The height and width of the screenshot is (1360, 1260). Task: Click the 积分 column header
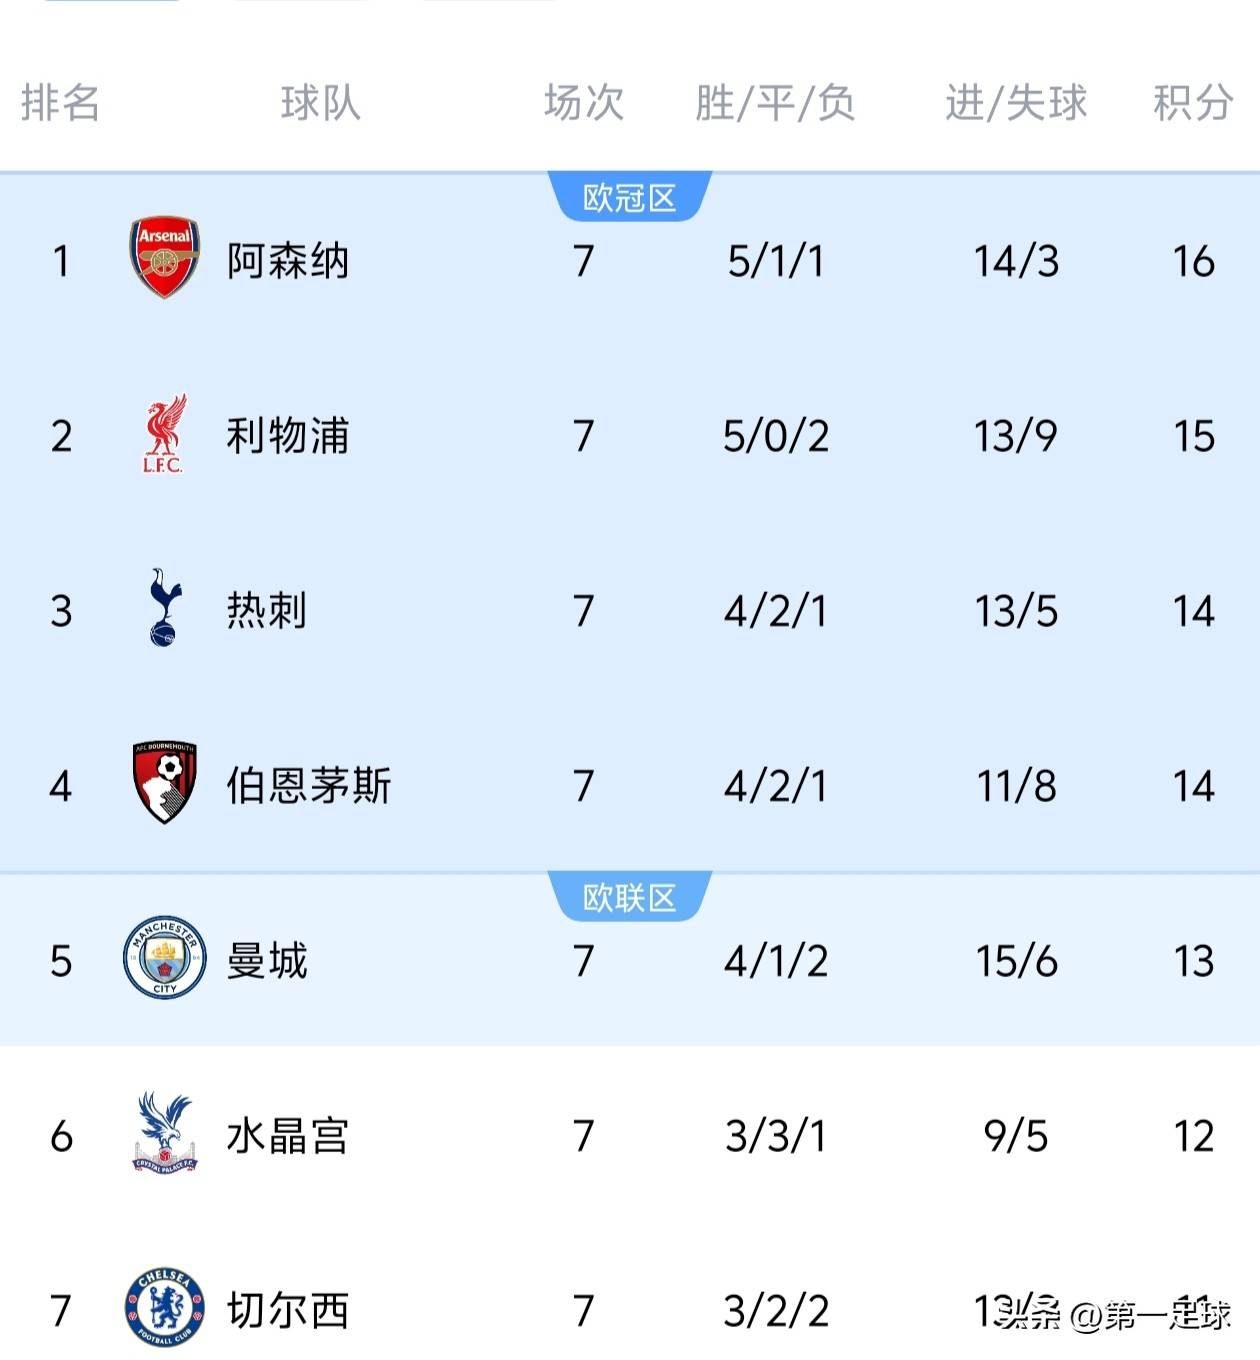[x=1192, y=103]
